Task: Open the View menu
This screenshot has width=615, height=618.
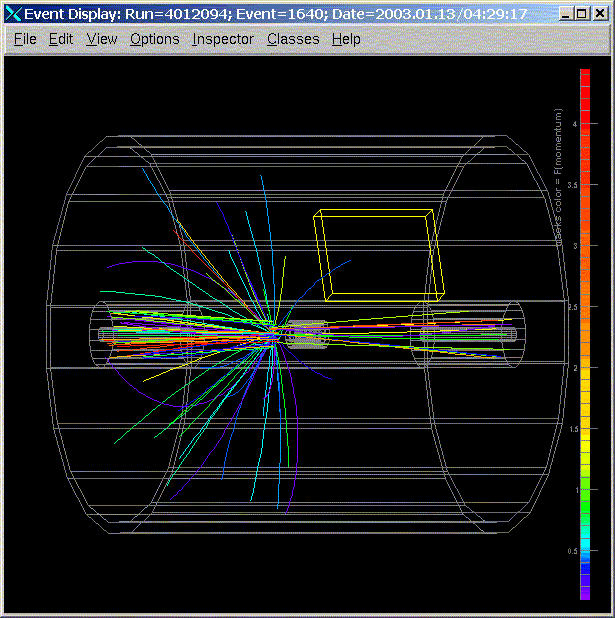Action: pyautogui.click(x=102, y=39)
